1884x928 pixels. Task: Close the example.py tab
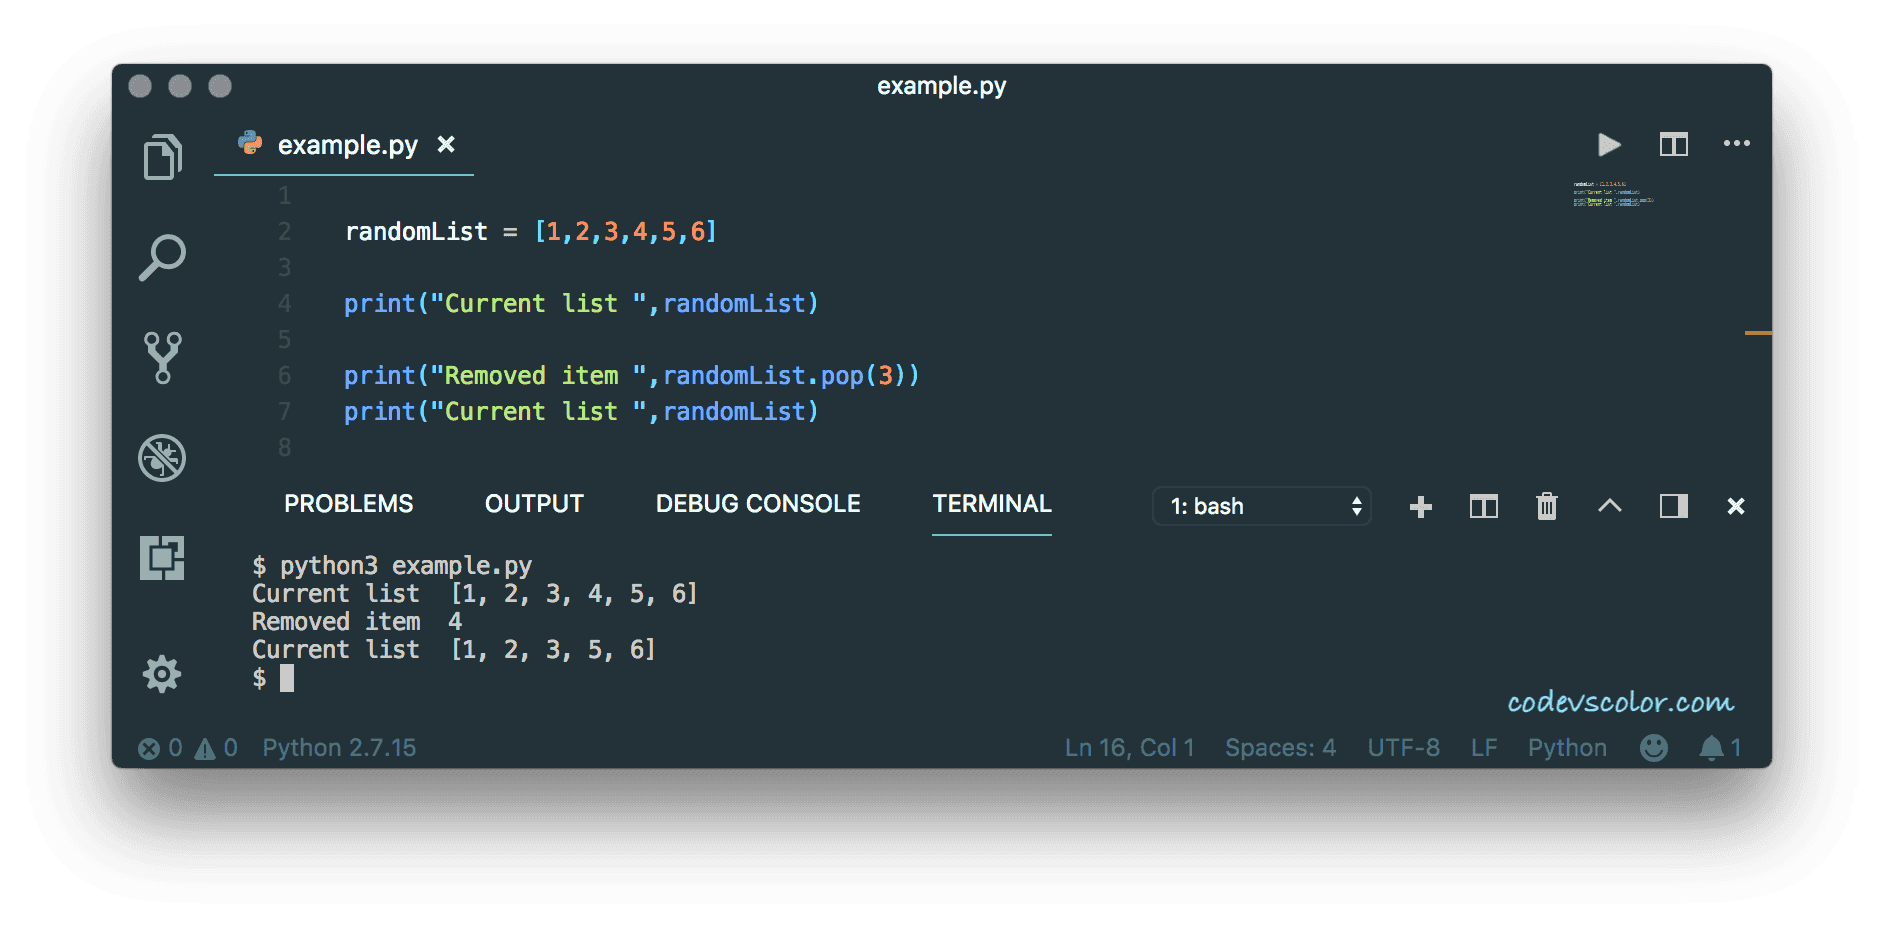coord(446,145)
